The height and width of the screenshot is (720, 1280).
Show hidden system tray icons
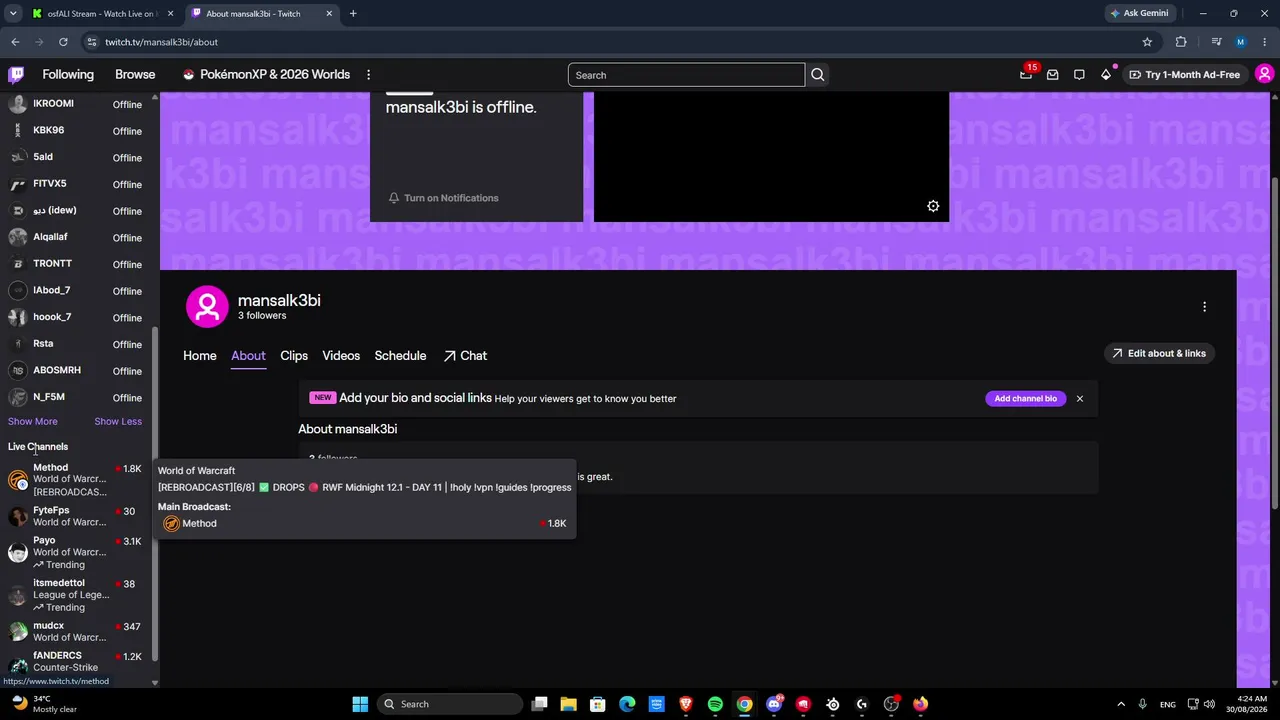[1121, 704]
